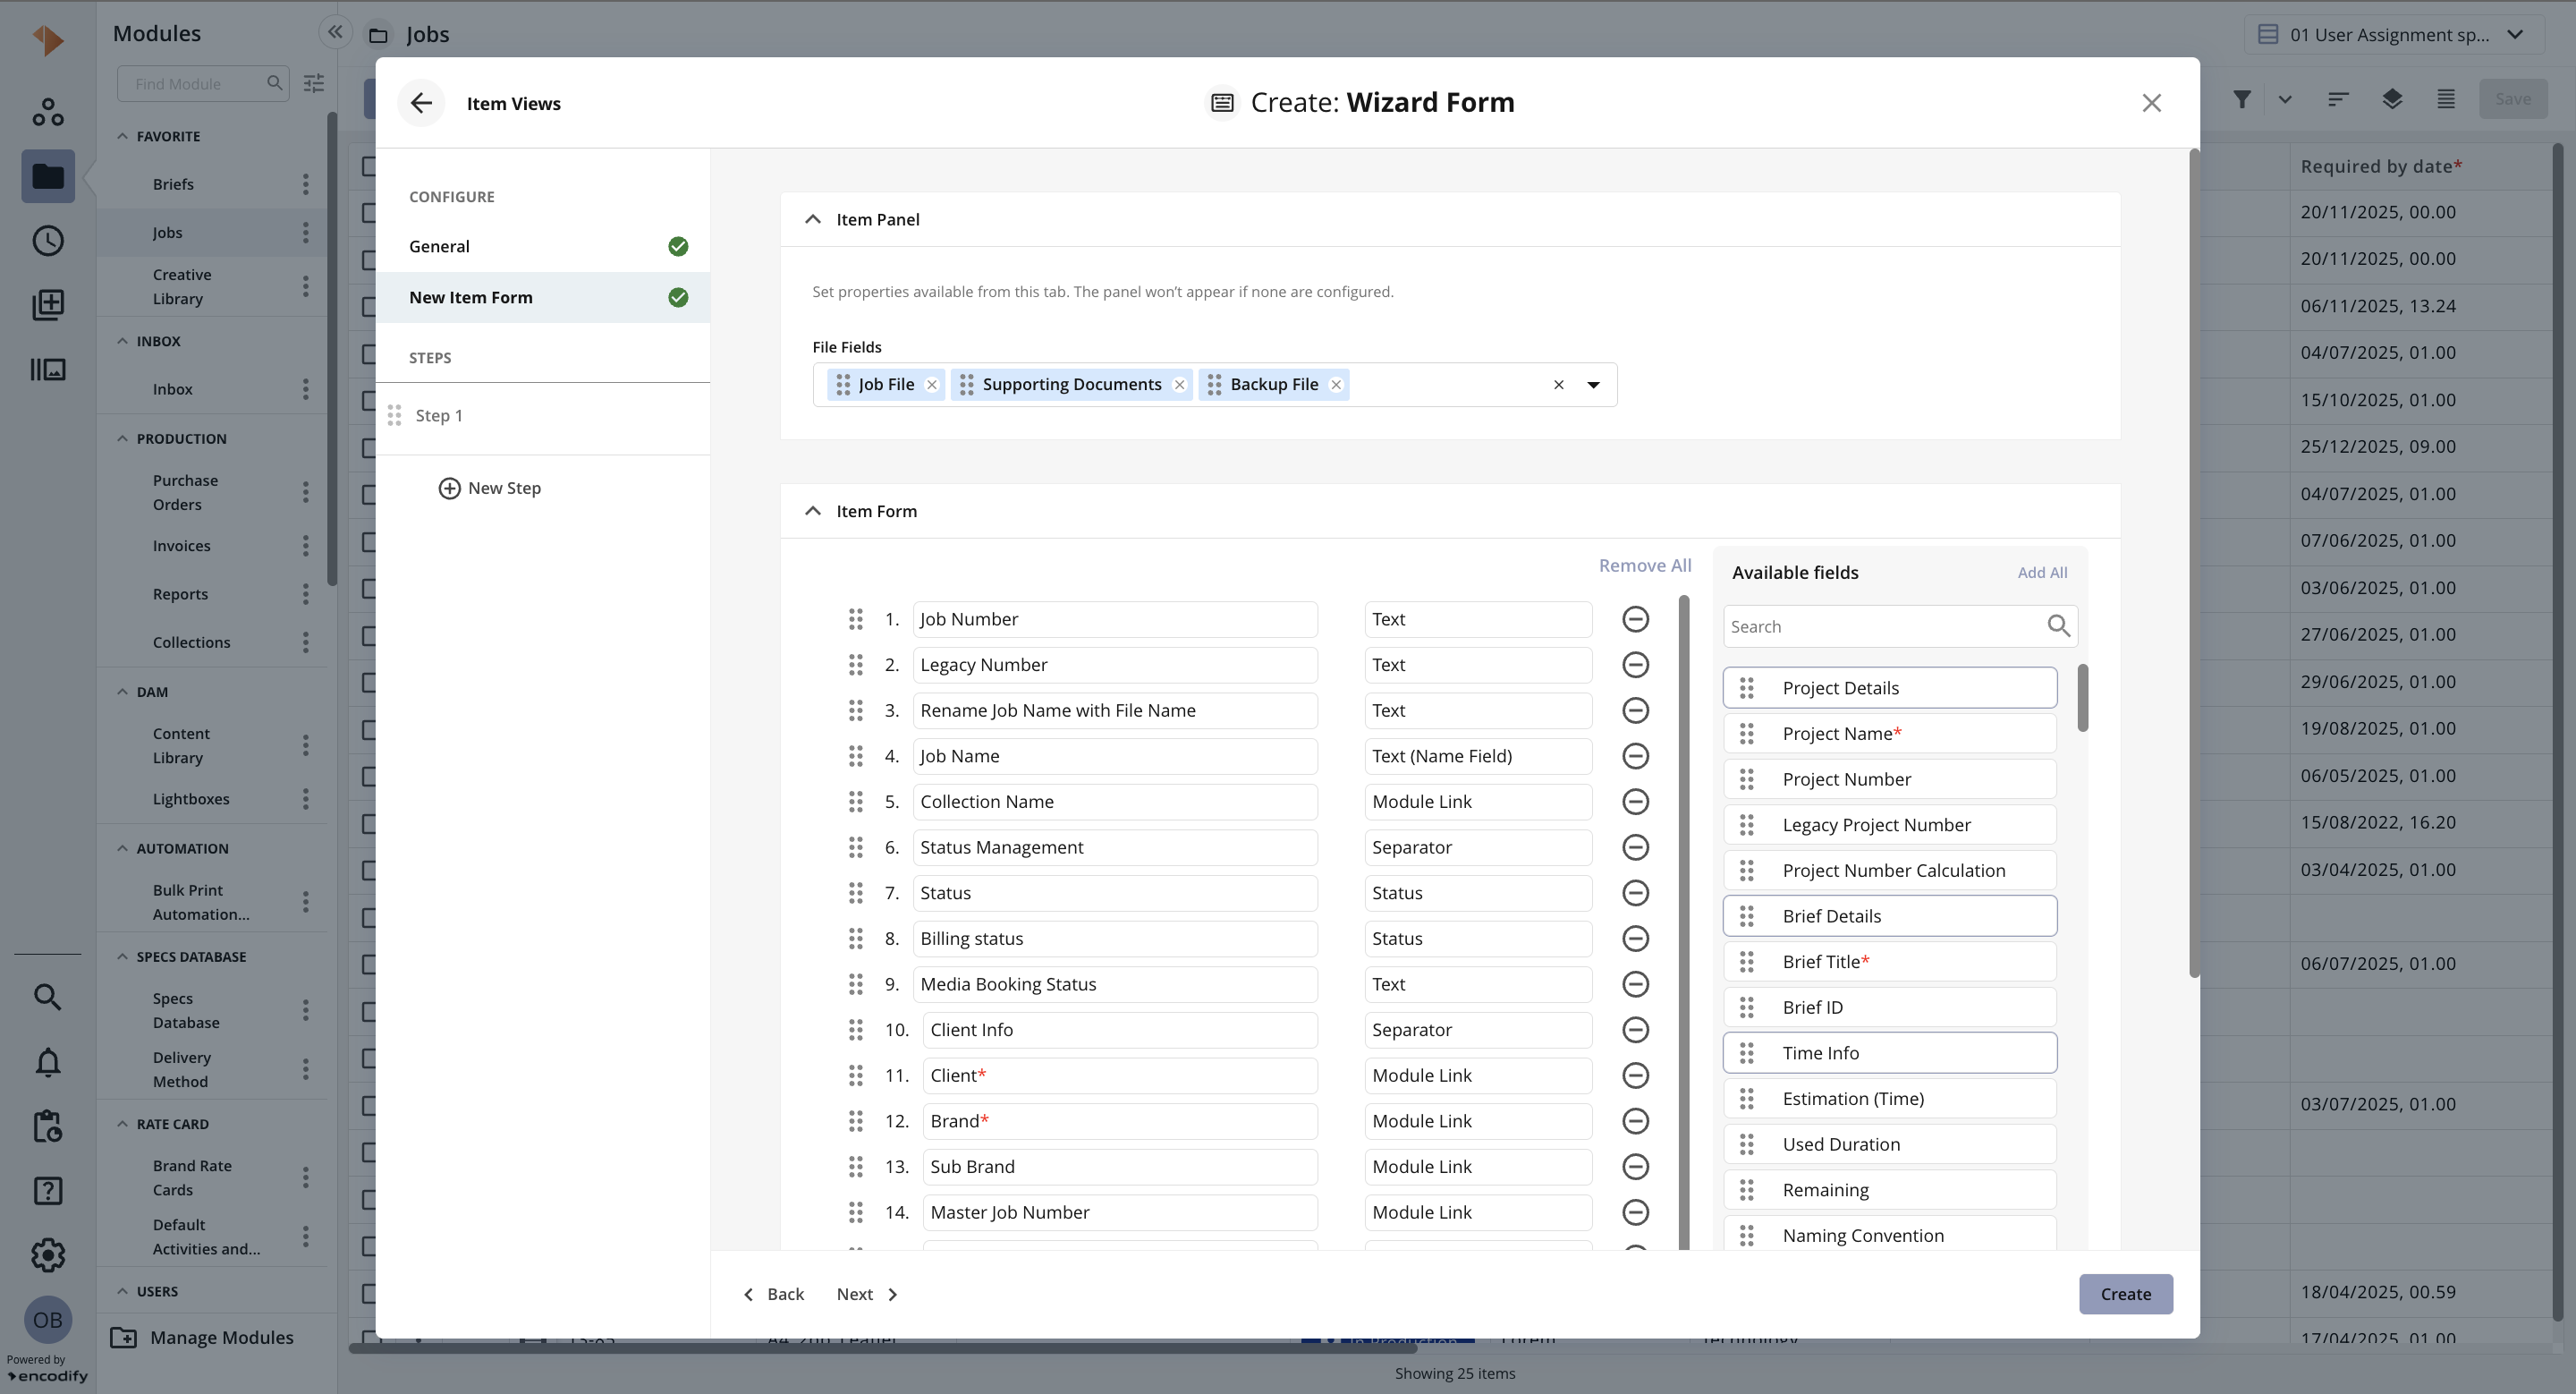Open the filter icon in Jobs toolbar

click(x=2242, y=99)
